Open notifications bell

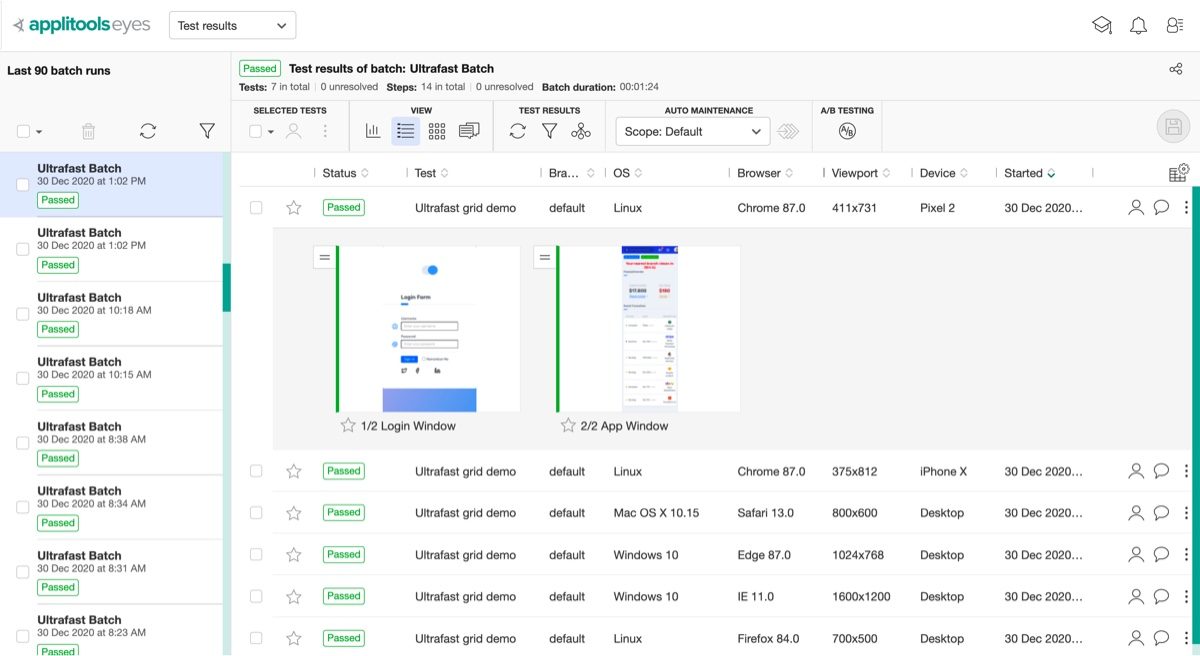[1138, 26]
